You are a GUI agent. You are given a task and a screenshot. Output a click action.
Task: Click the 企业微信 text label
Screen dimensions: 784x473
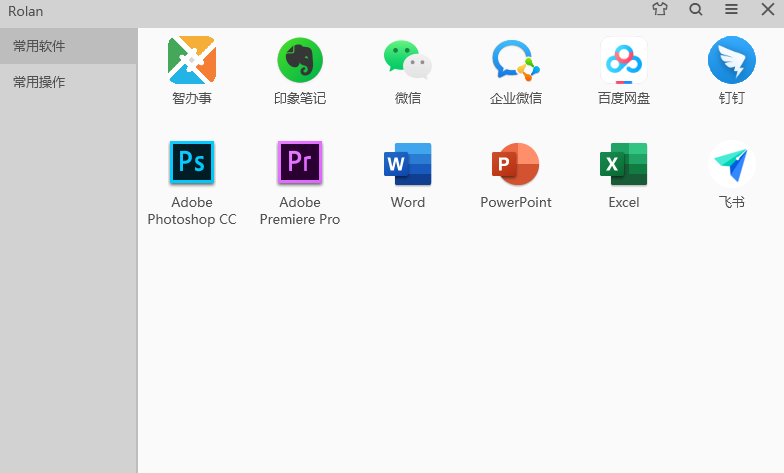click(516, 98)
